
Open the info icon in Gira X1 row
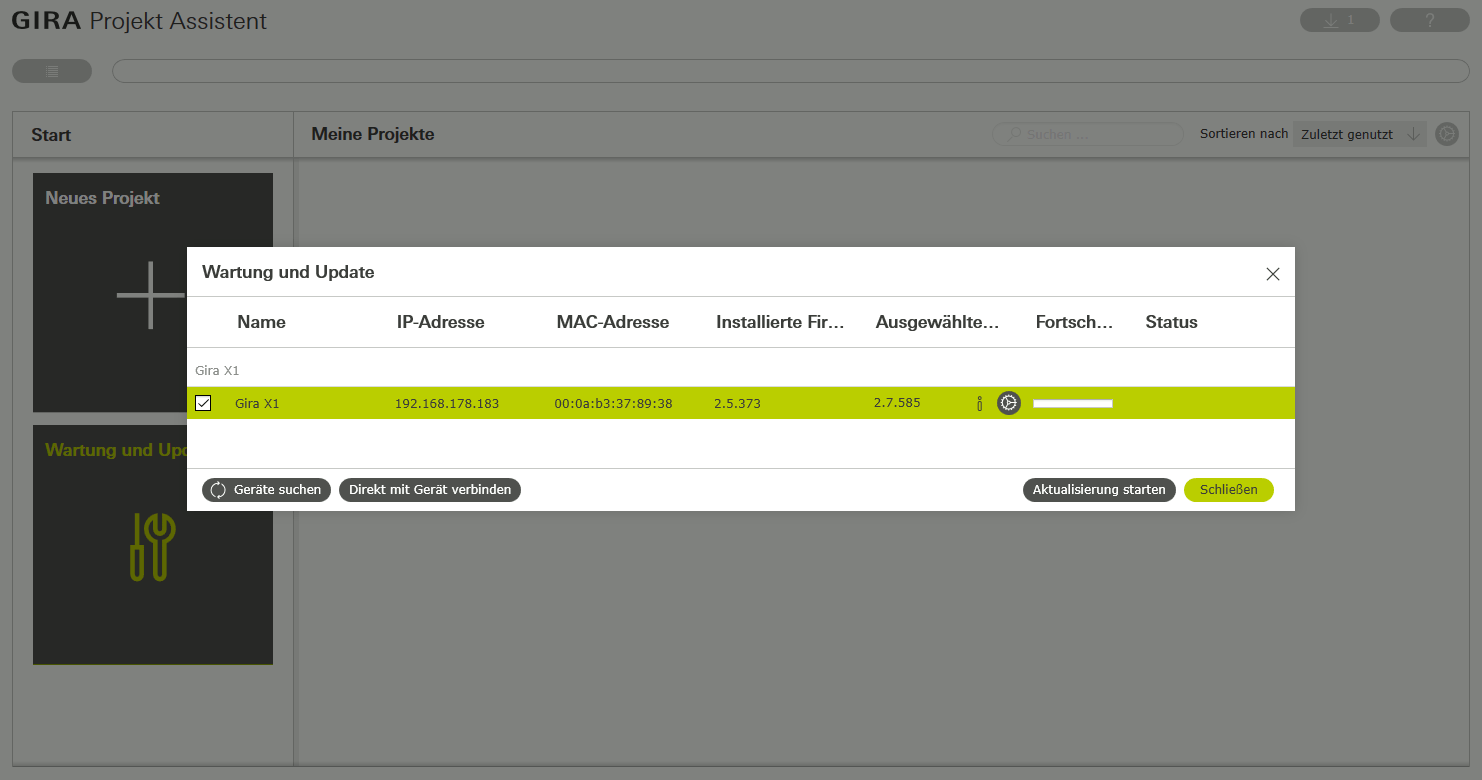[x=979, y=404]
